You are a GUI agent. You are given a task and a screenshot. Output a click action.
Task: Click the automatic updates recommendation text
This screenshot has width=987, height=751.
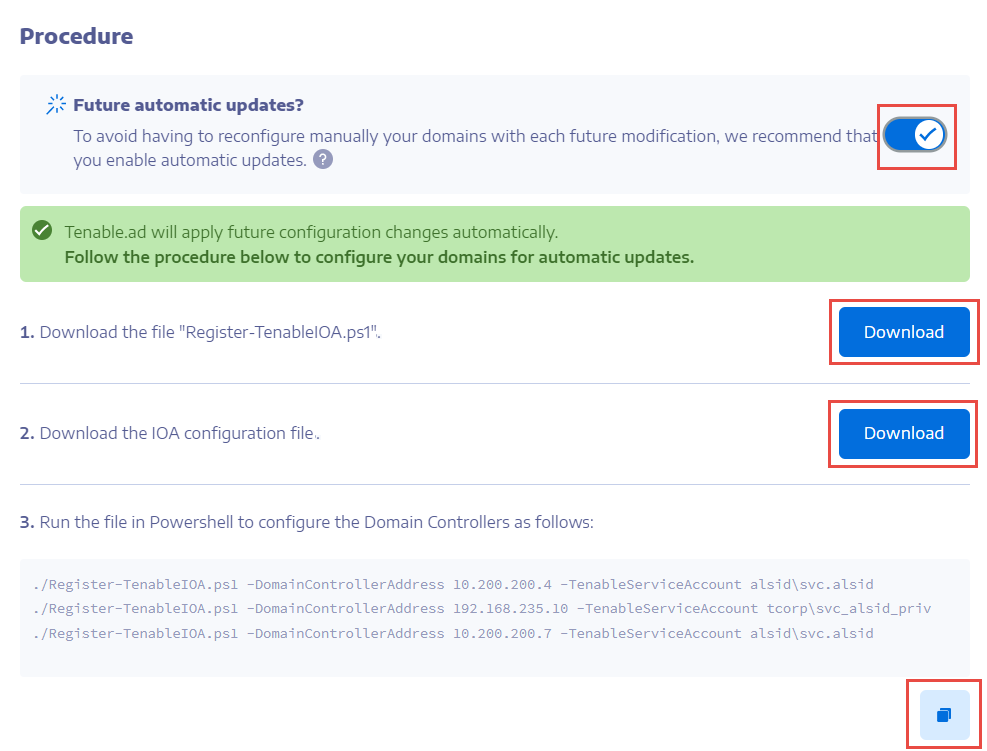coord(470,136)
